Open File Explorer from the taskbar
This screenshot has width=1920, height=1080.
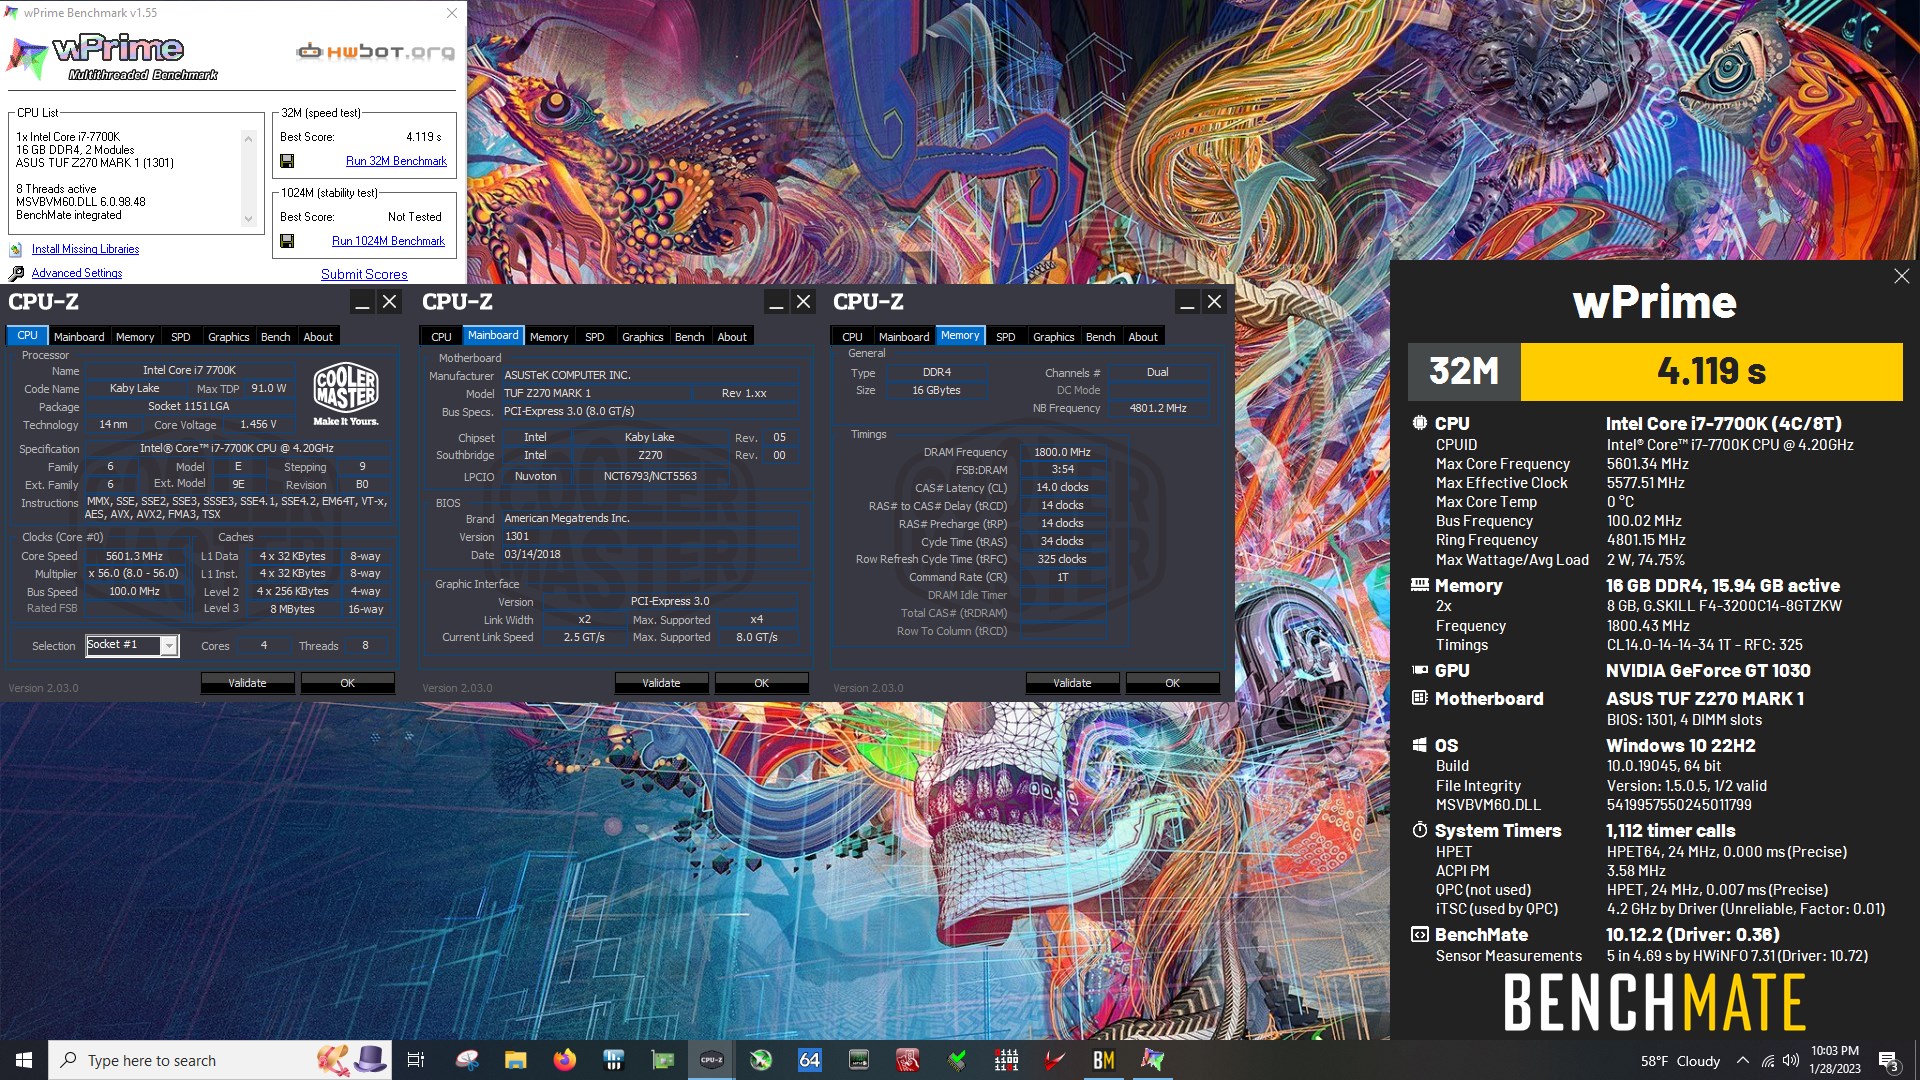tap(515, 1060)
